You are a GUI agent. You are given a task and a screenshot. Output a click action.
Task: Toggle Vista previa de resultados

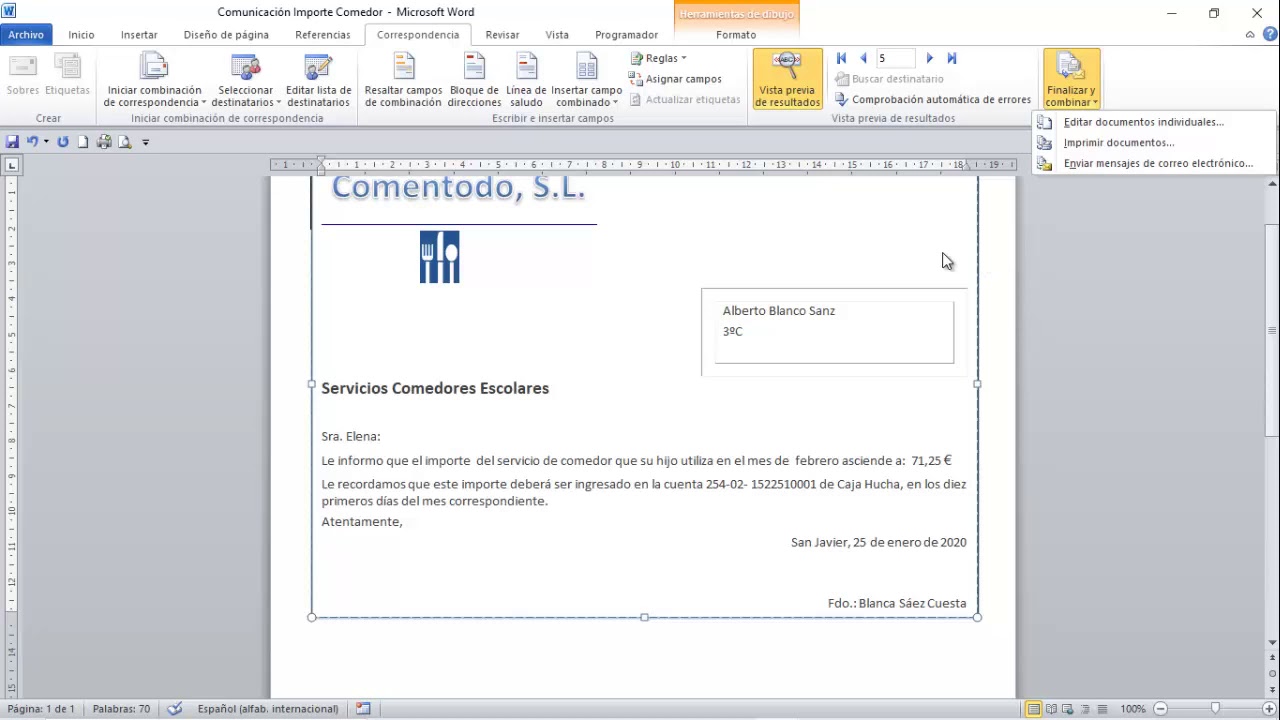pos(787,79)
